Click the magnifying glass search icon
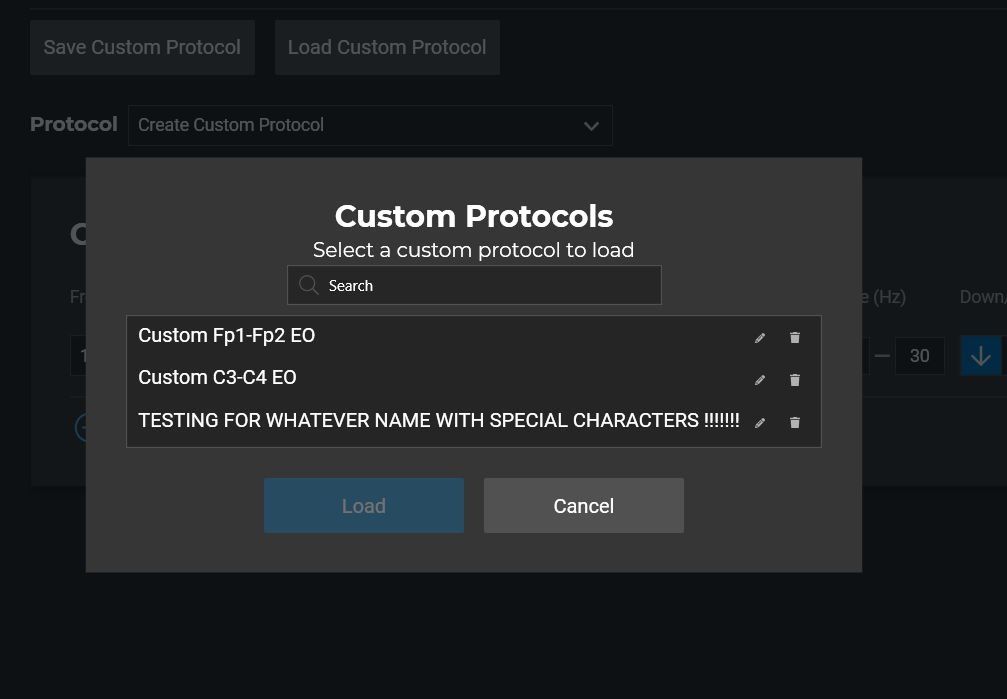The image size is (1007, 699). coord(309,285)
